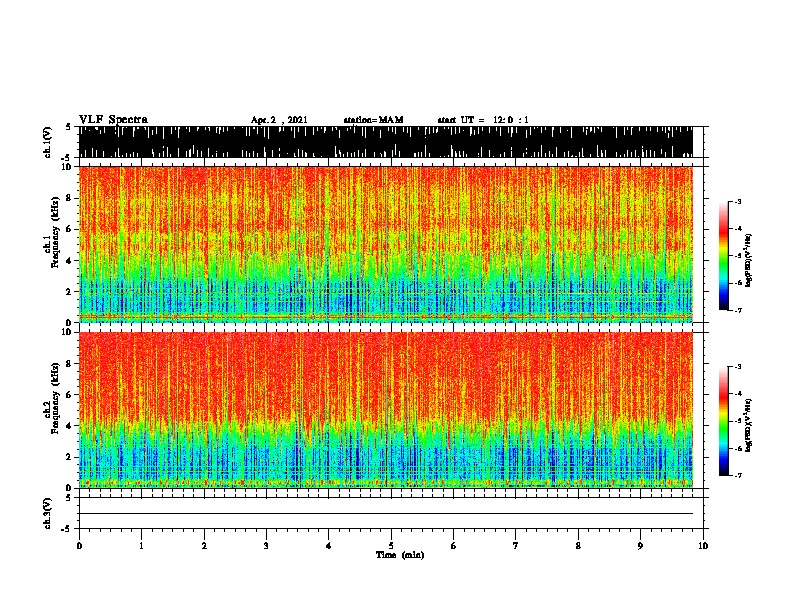
Task: Click the "-7" label on ch.2 color bar
Action: [738, 475]
